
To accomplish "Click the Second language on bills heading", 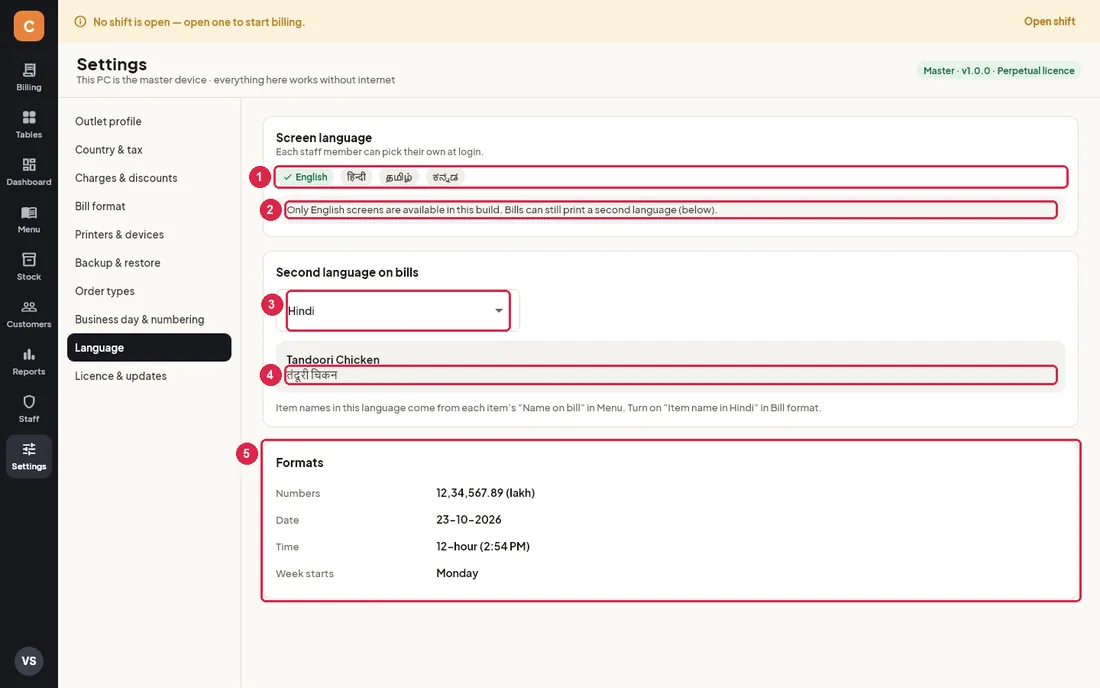I will (x=347, y=272).
